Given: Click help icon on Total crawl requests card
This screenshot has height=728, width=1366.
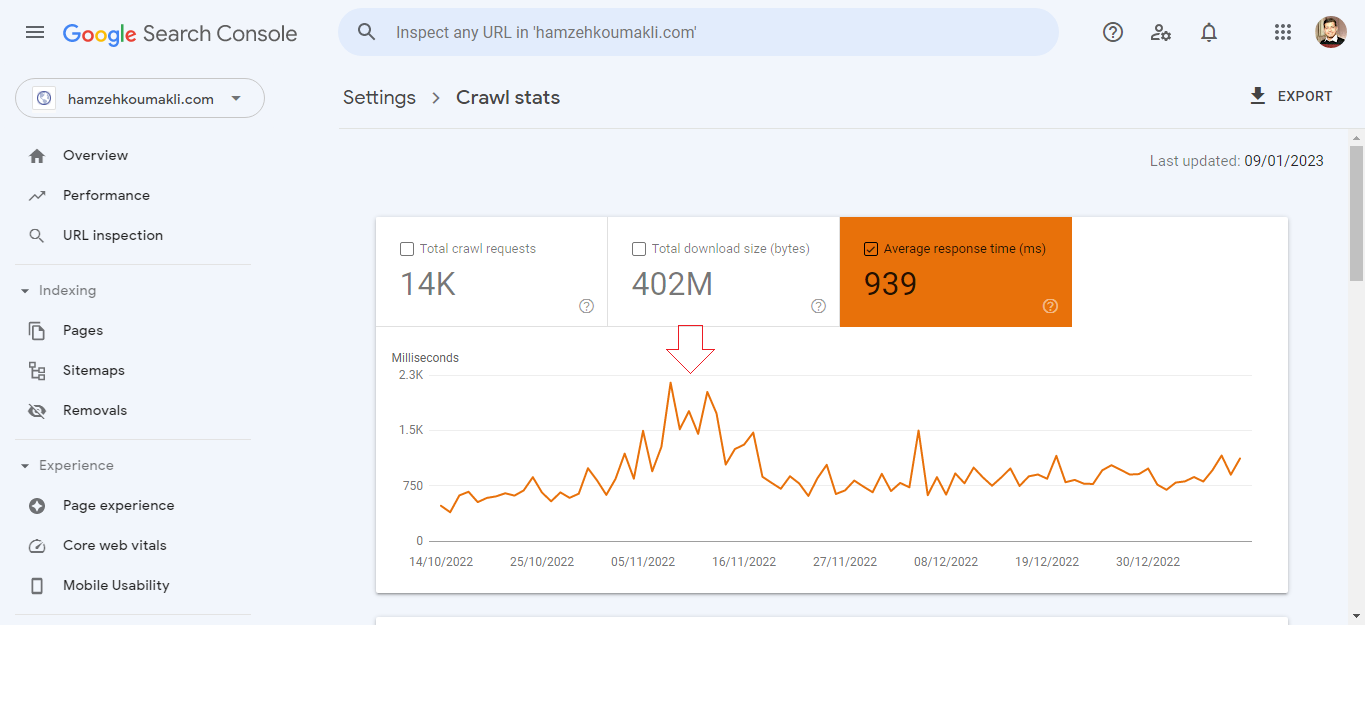Looking at the screenshot, I should coord(587,306).
